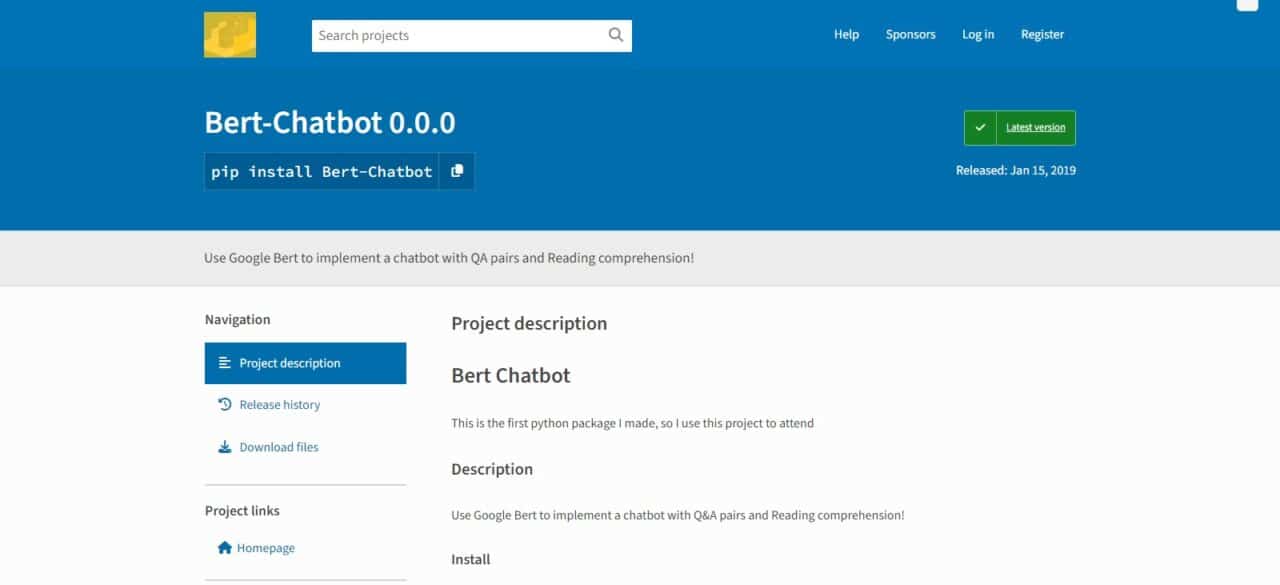The image size is (1280, 585).
Task: Open the Sponsors page
Action: (x=910, y=34)
